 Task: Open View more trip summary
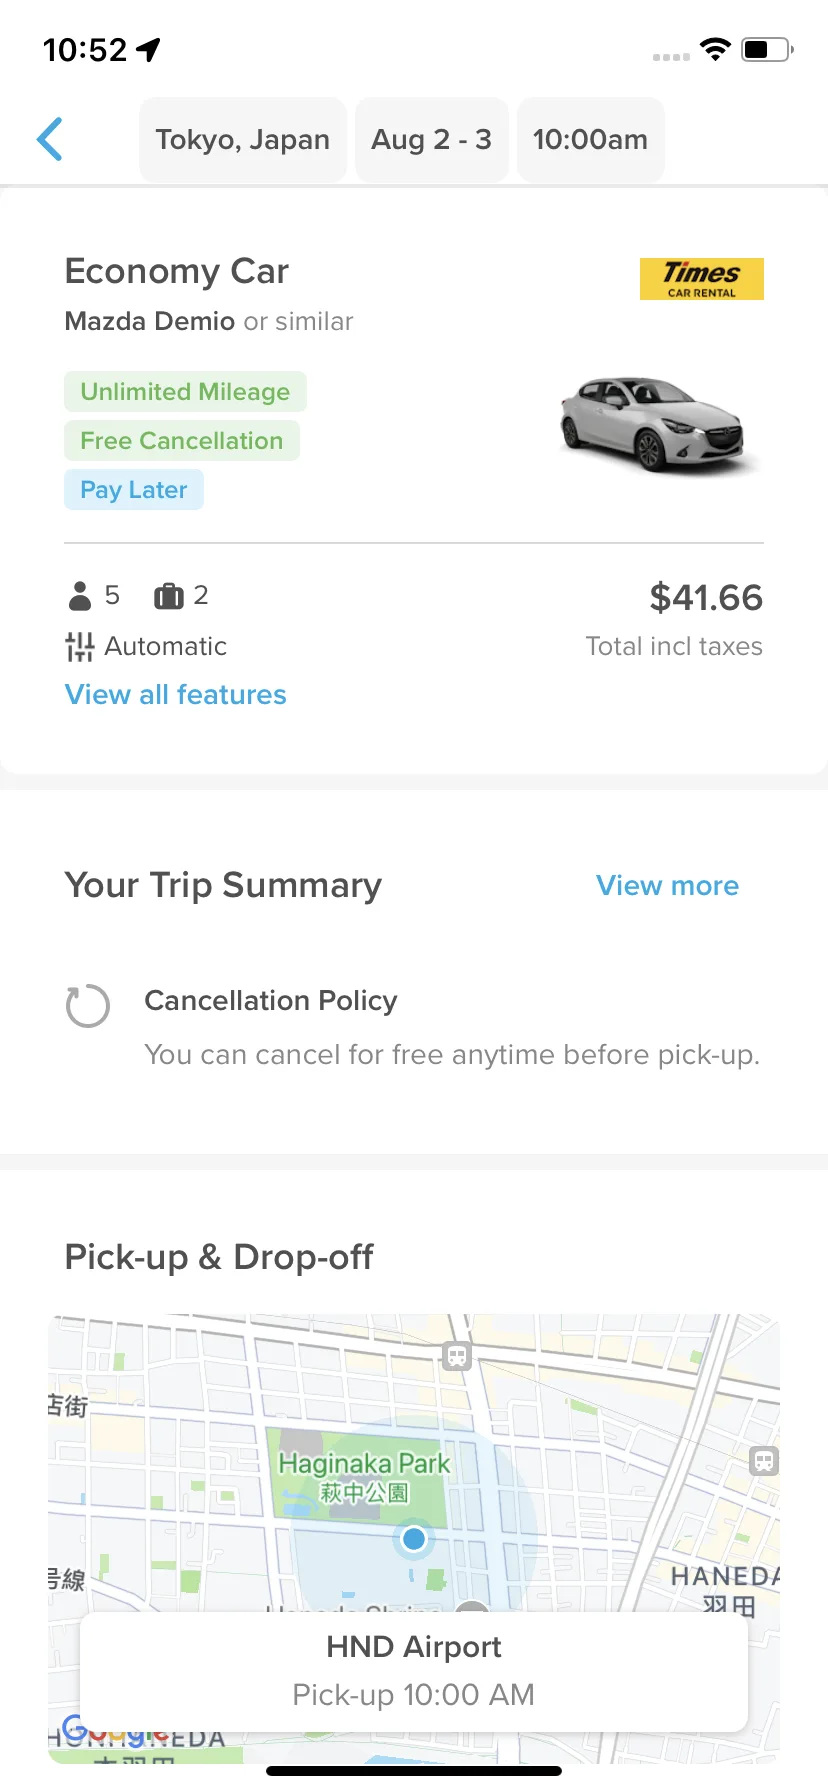click(x=668, y=886)
